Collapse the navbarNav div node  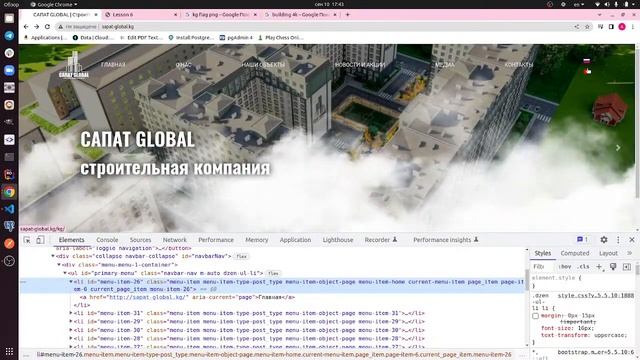coord(53,256)
